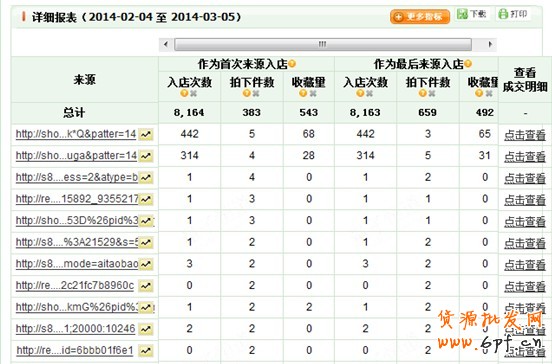Click help icon under last-source 收藏量 column
Screen dimensions: 552x364
click(479, 93)
